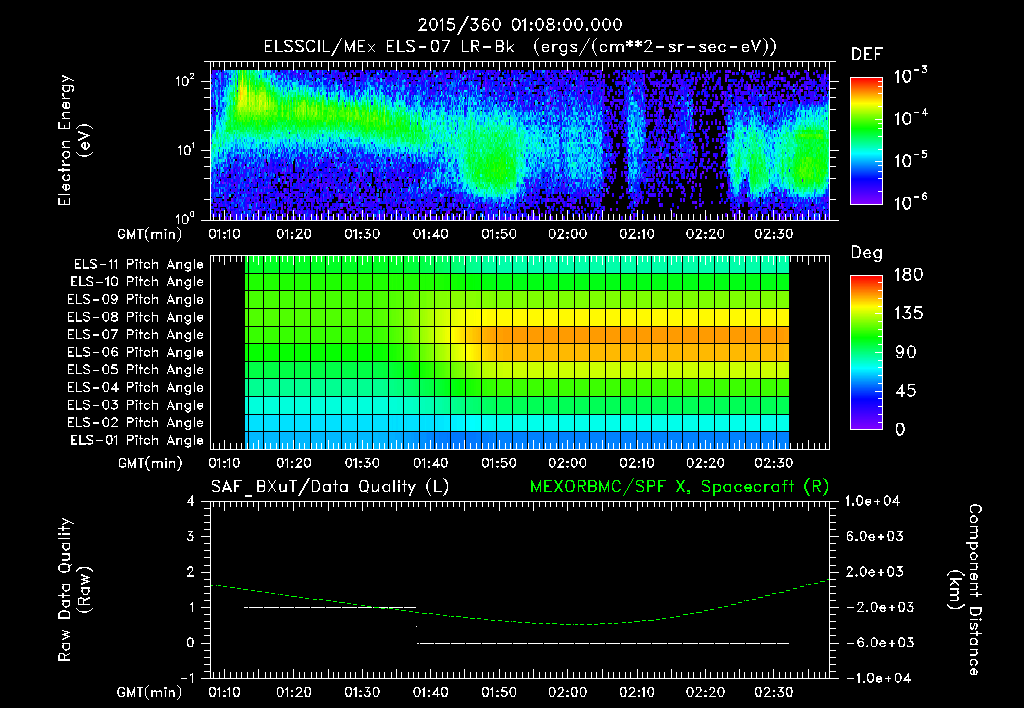Click the DEF color bar legend
Image resolution: width=1024 pixels, height=708 pixels.
pyautogui.click(x=866, y=141)
